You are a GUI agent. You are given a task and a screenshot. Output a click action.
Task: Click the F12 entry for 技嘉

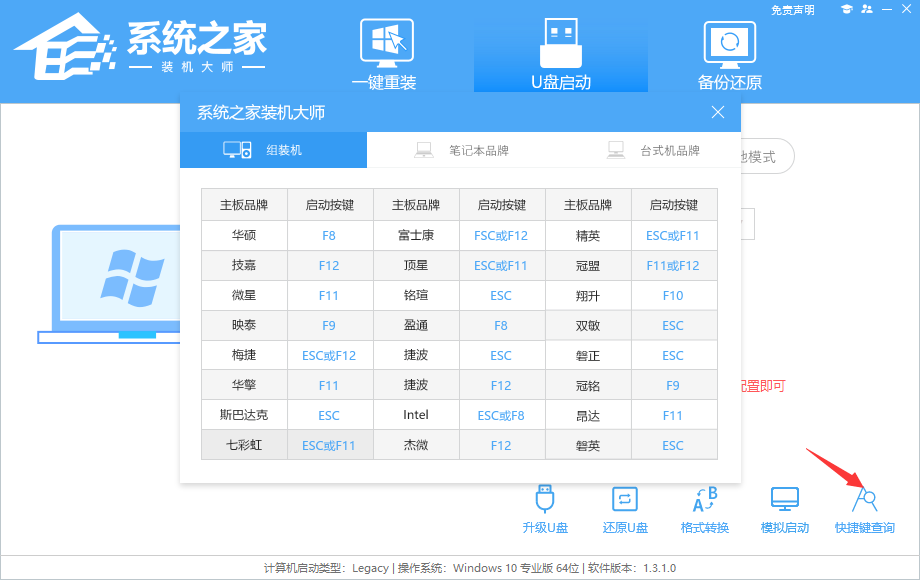pos(330,265)
